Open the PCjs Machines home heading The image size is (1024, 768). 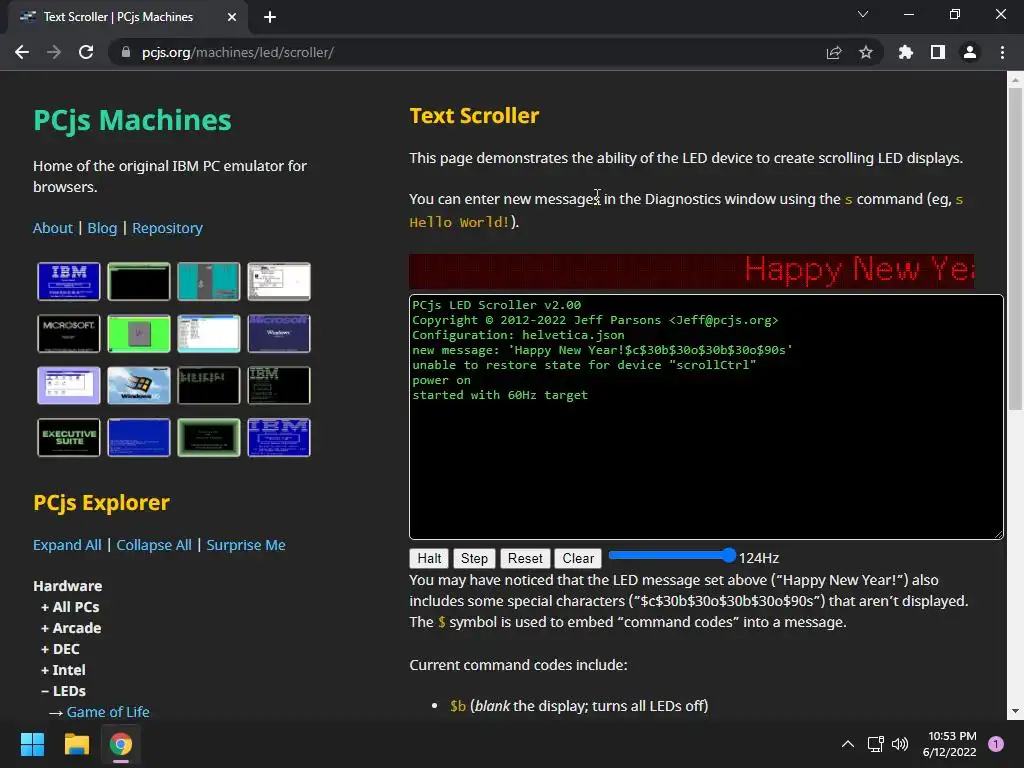(133, 120)
